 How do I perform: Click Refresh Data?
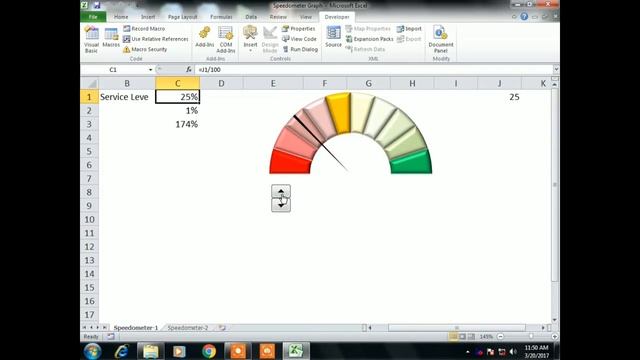click(365, 49)
